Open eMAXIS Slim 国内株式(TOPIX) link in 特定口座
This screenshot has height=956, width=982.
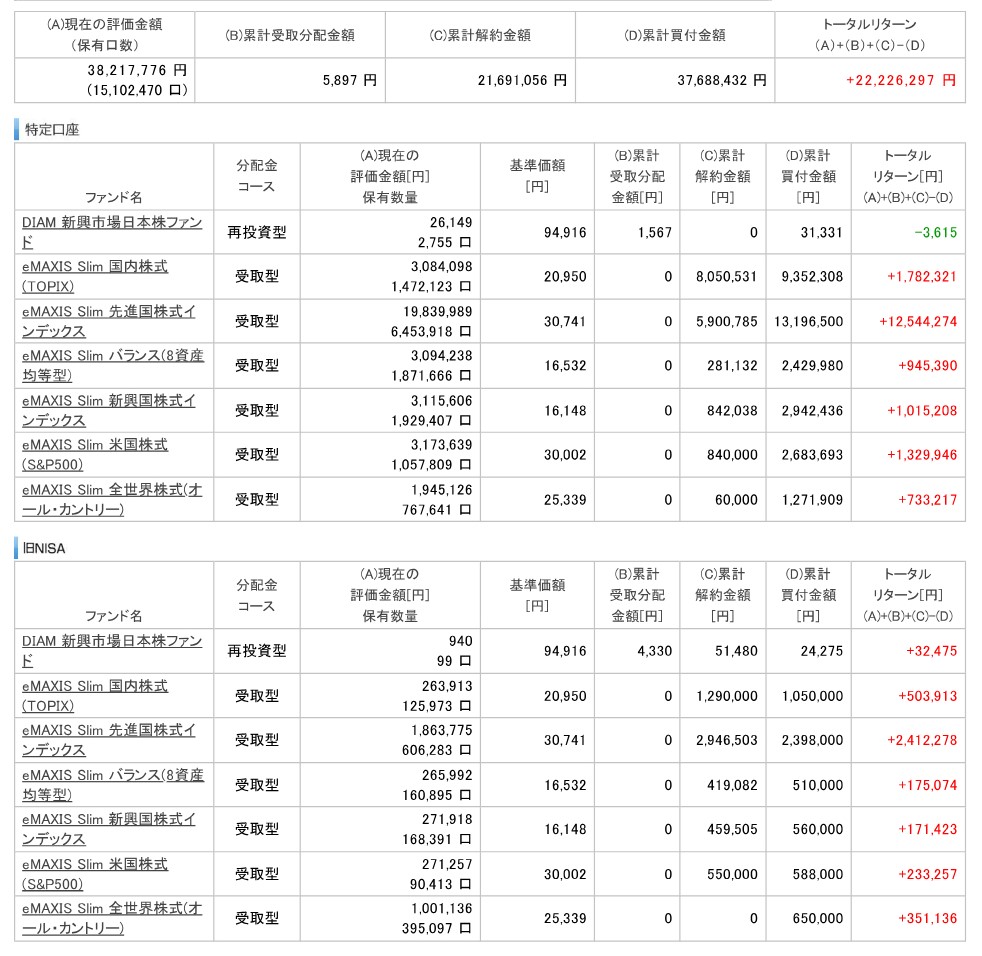click(95, 276)
